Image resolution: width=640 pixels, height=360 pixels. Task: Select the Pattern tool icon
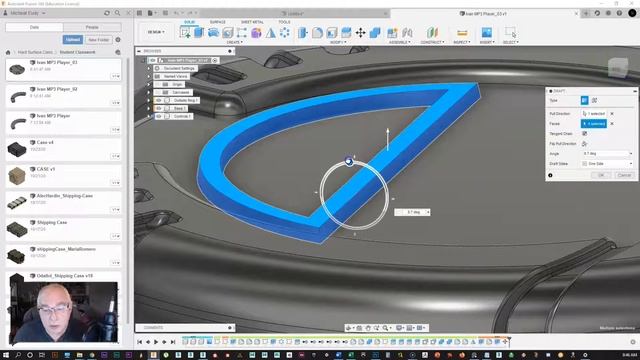(285, 33)
